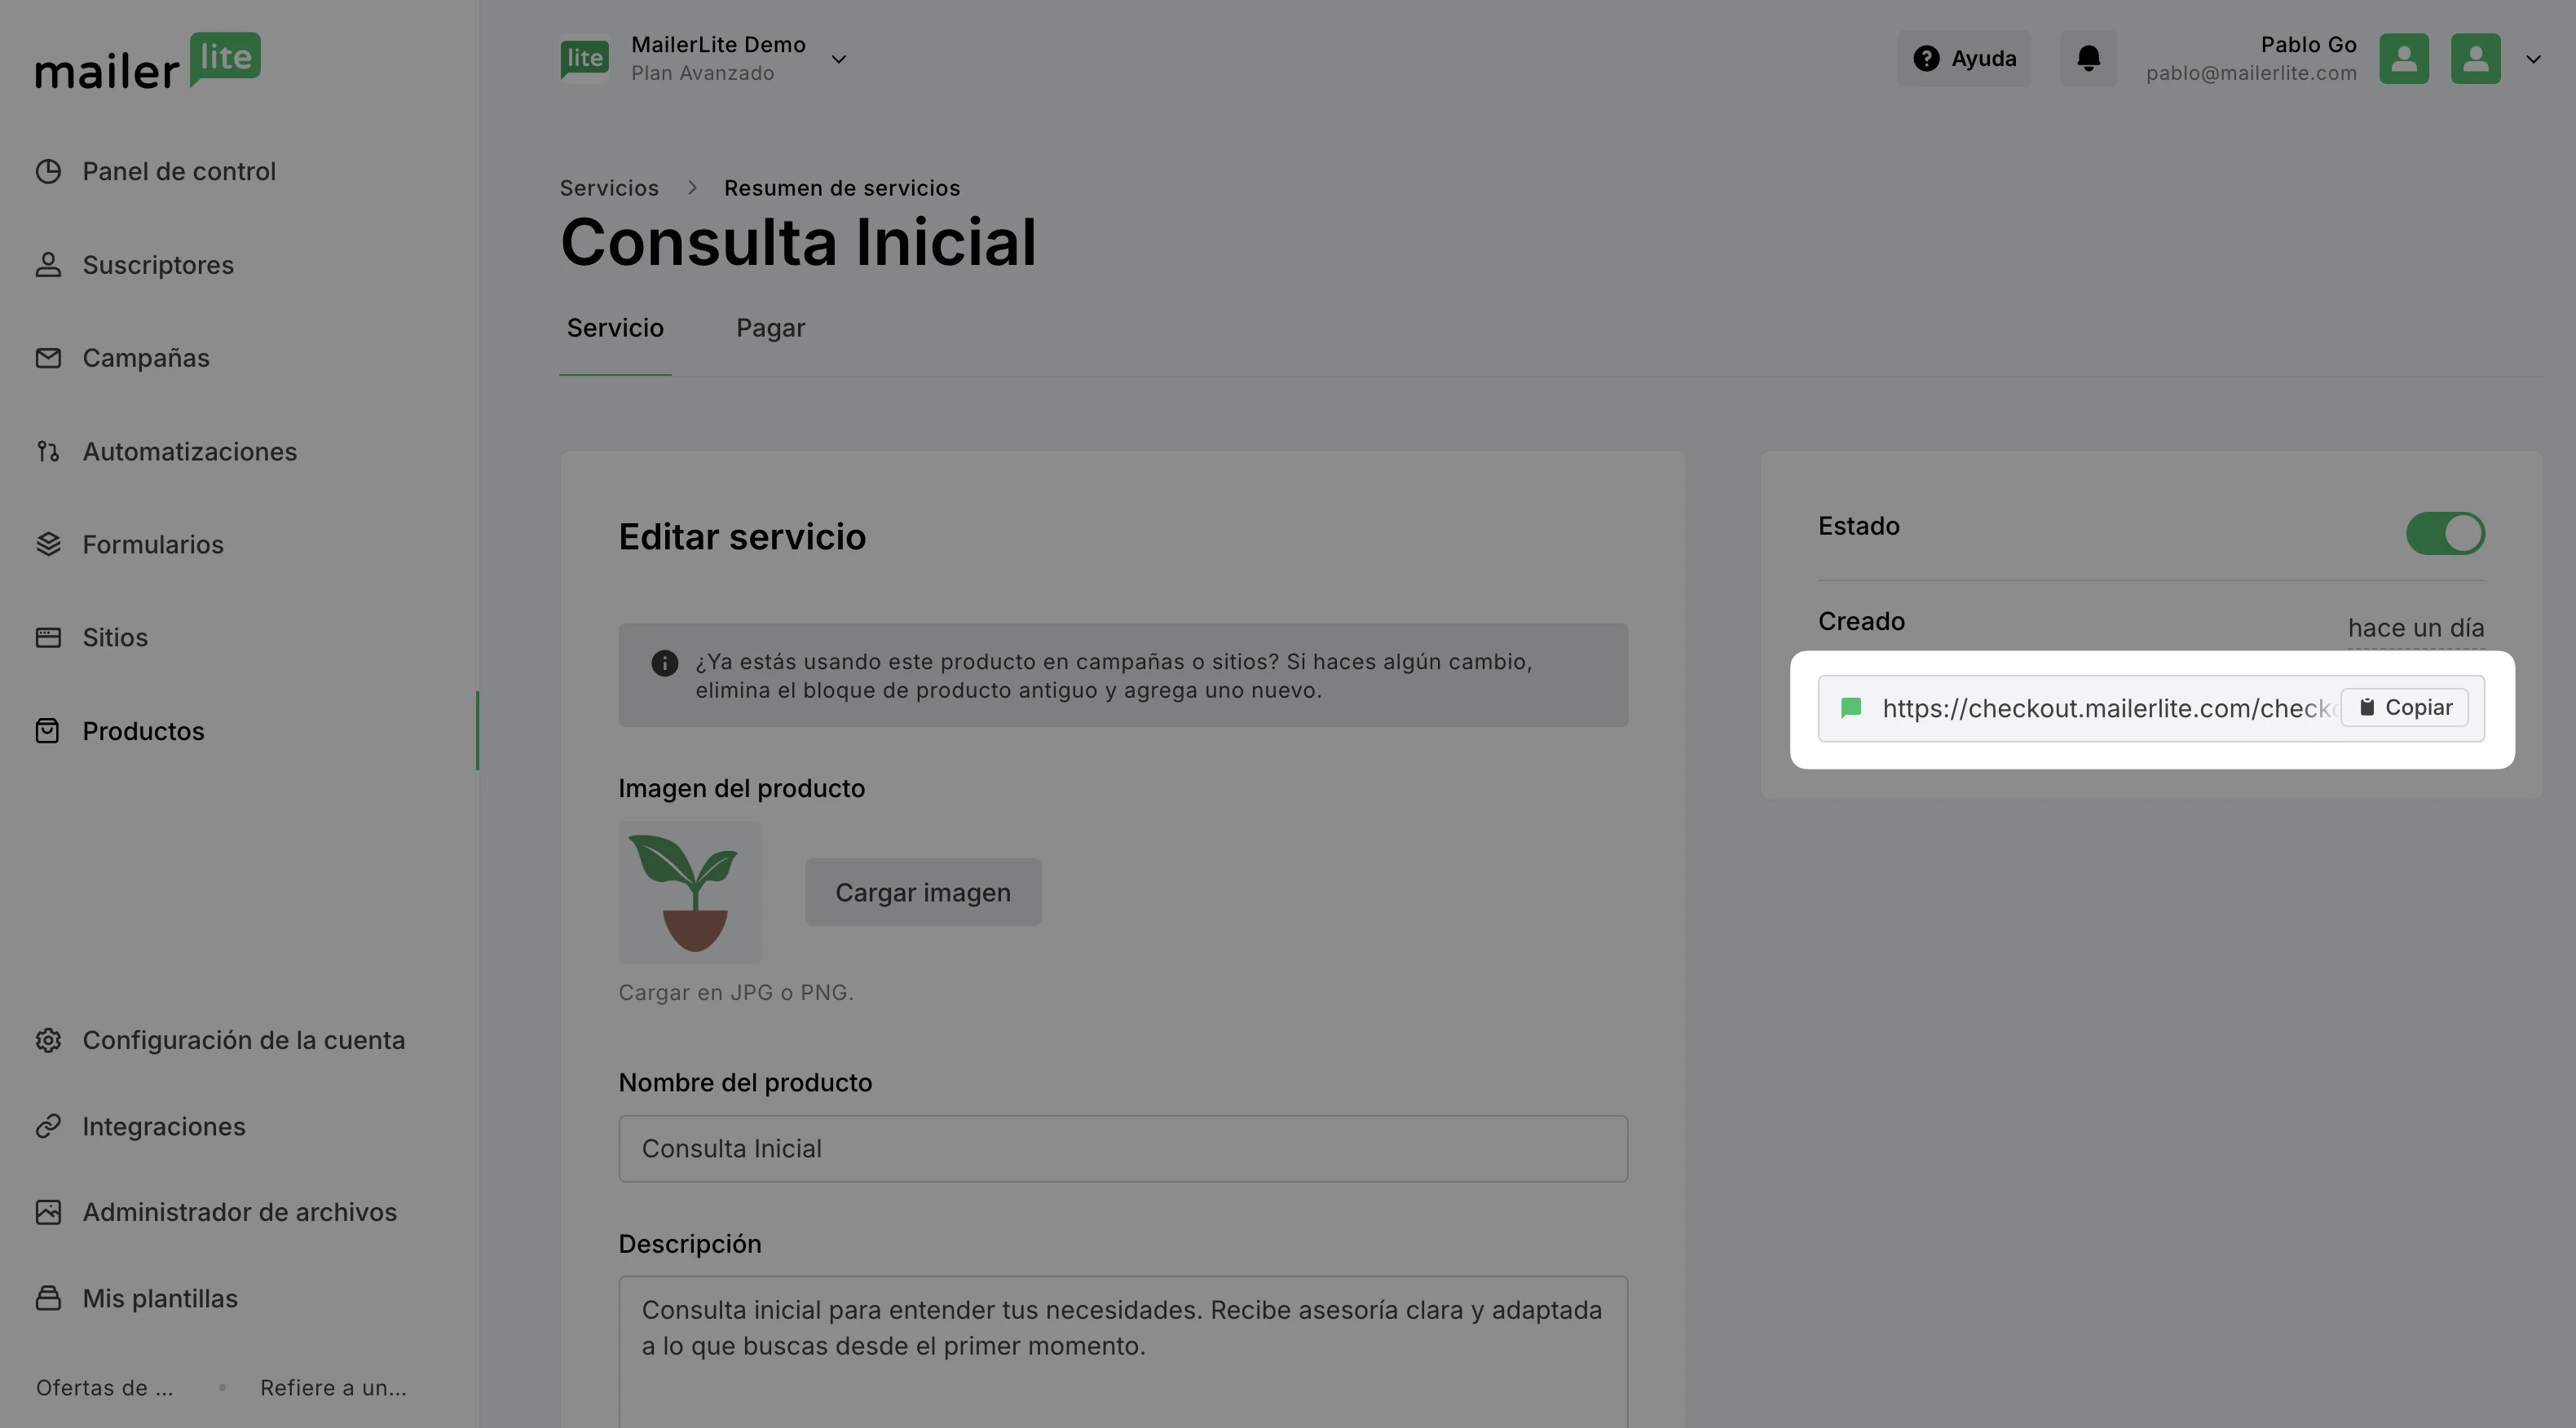The image size is (2576, 1428).
Task: Click the Copiar button
Action: 2404,708
